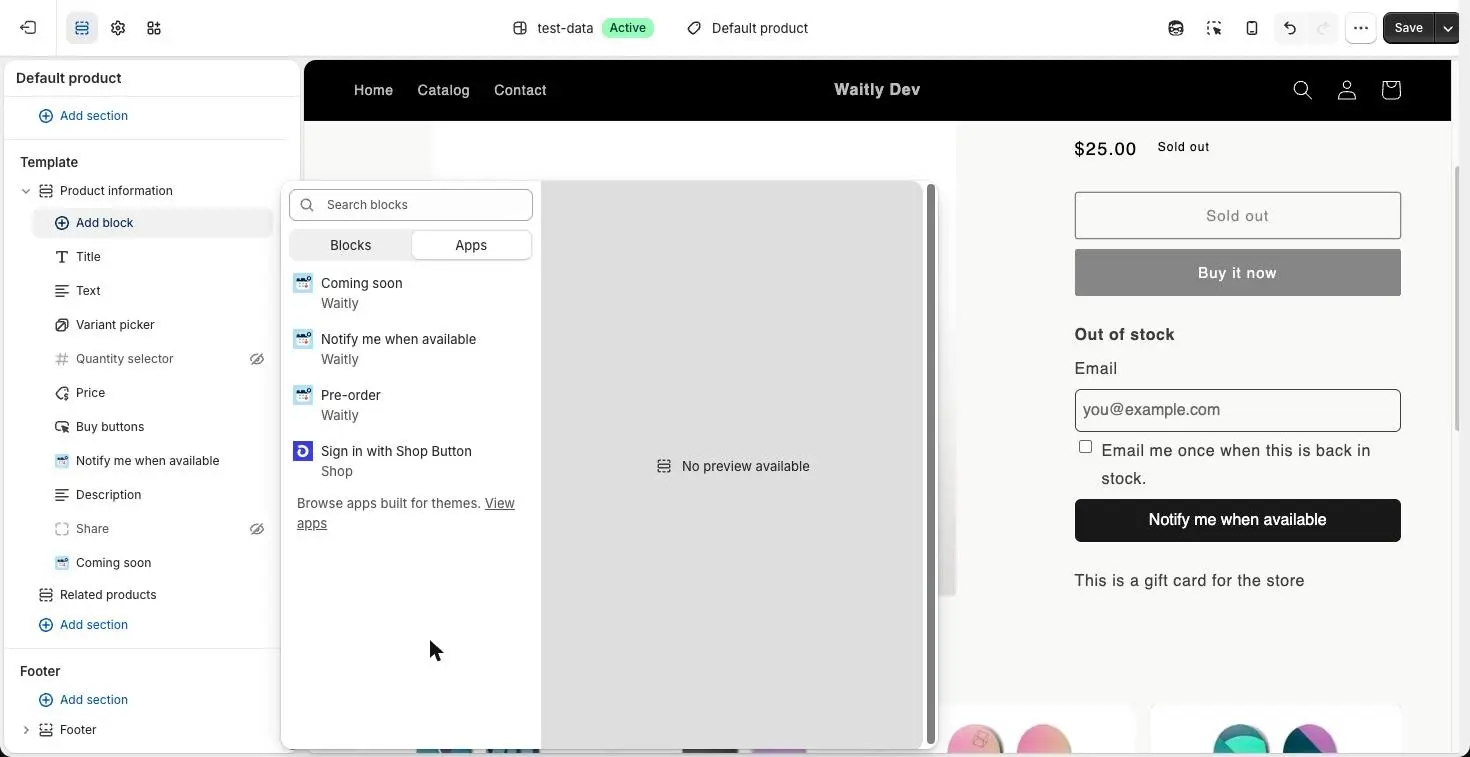
Task: Click the storefront search magnifier icon
Action: point(1302,90)
